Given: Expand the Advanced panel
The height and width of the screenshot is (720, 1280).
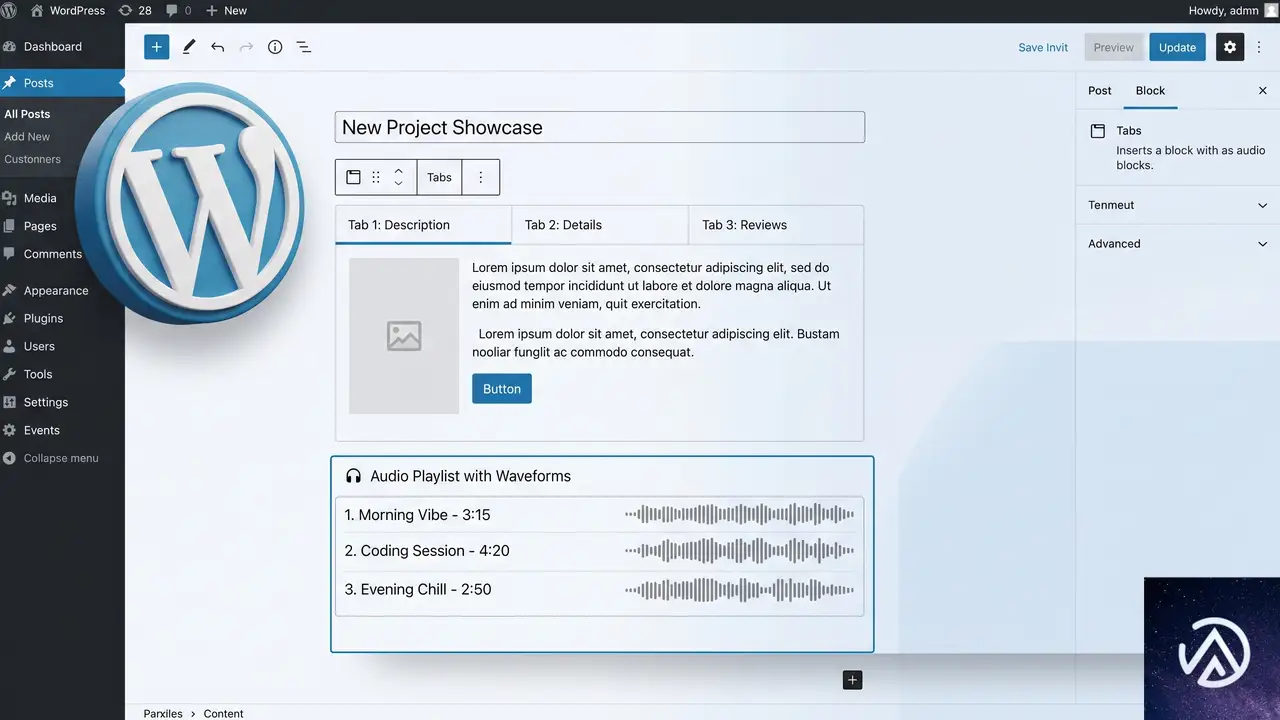Looking at the screenshot, I should [1178, 243].
